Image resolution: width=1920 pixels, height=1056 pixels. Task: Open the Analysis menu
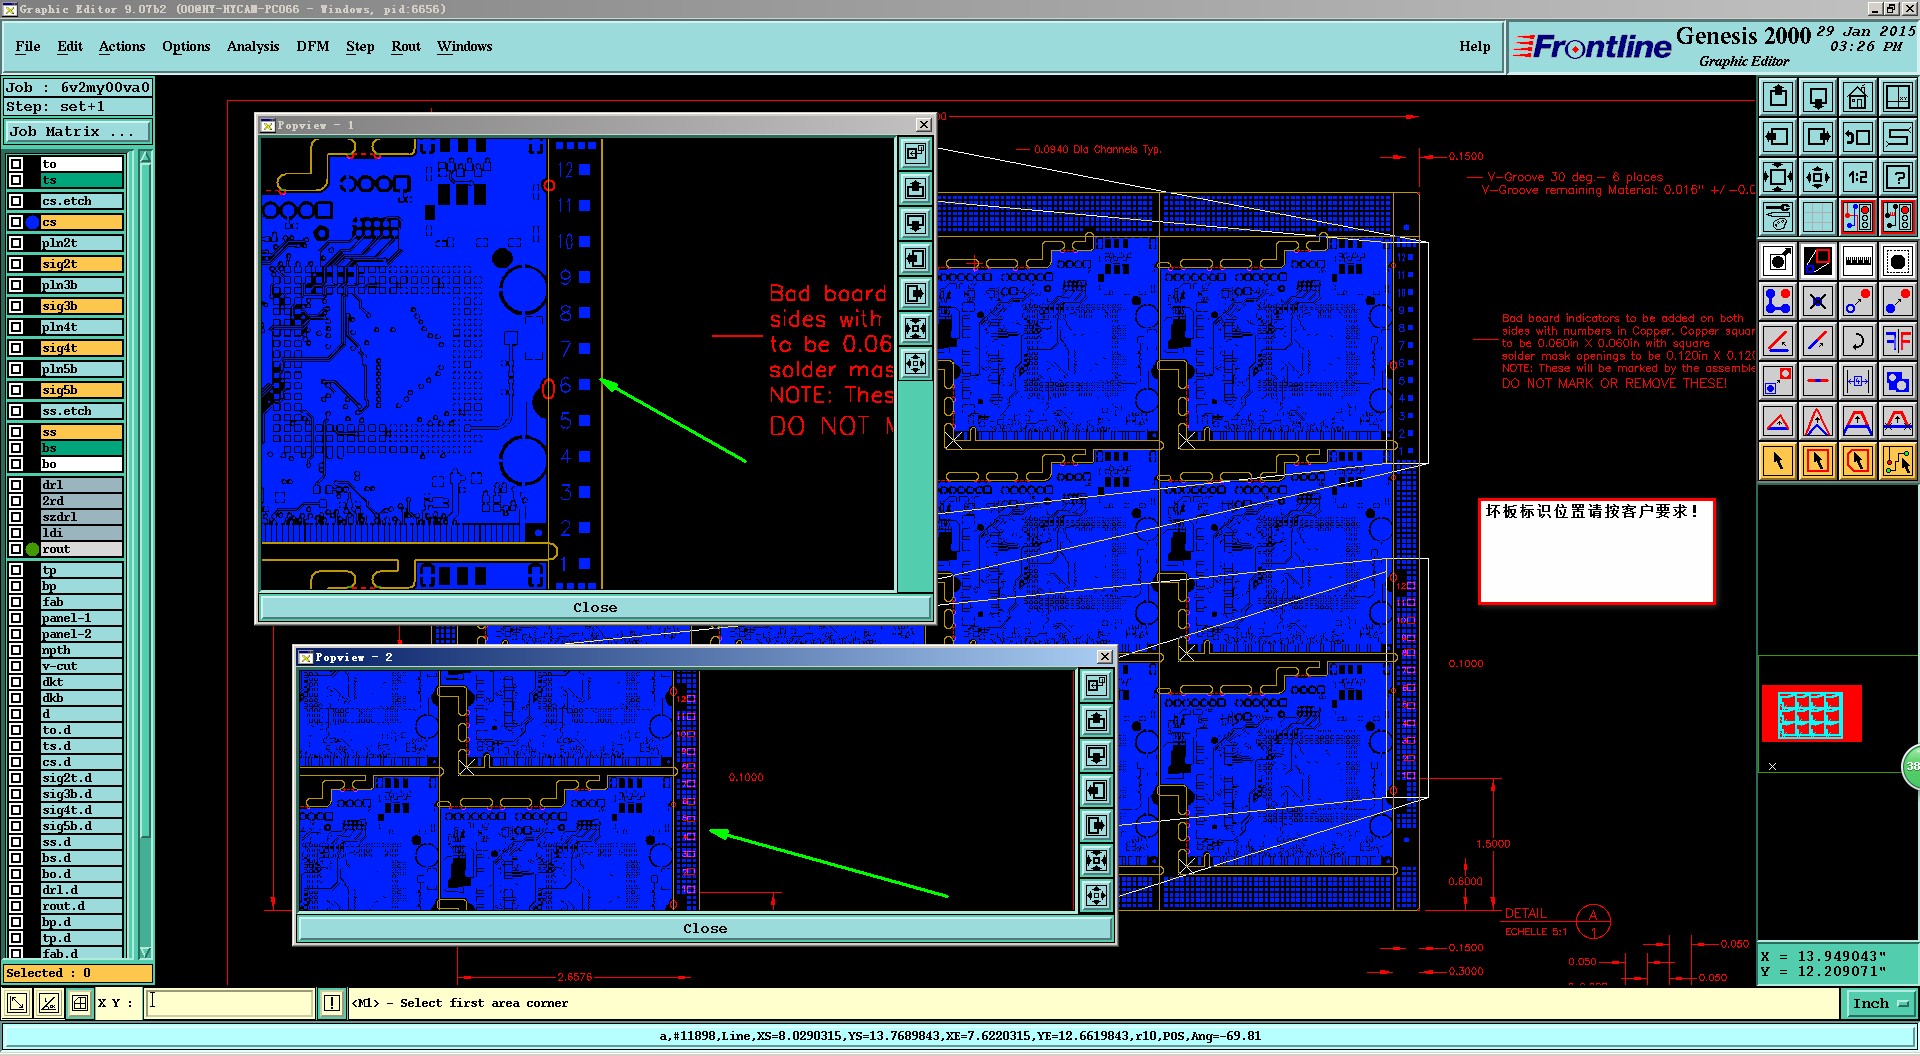[x=253, y=46]
